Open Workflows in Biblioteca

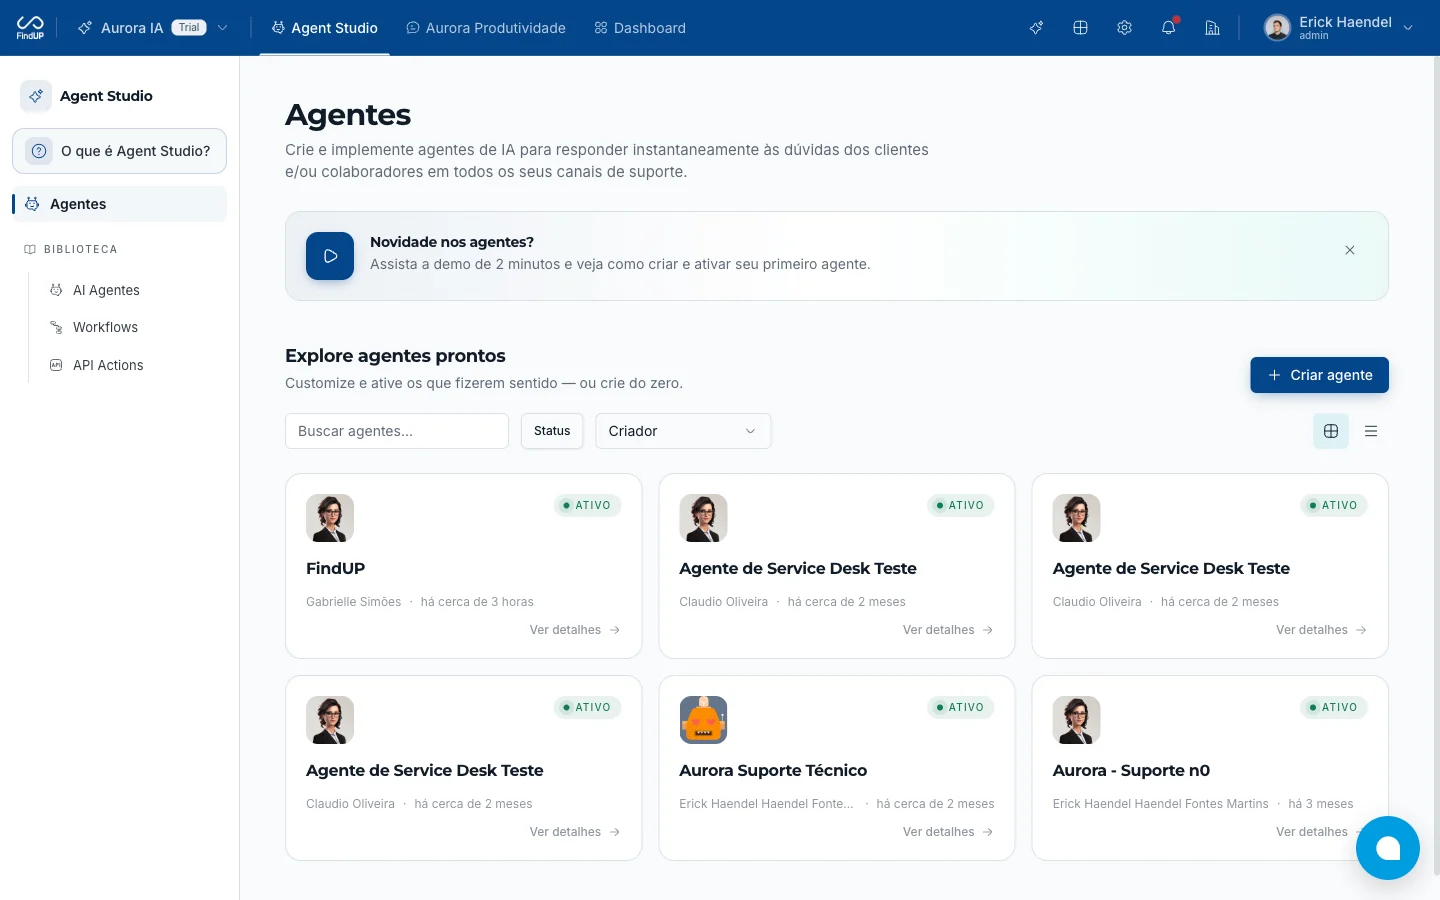pos(105,327)
